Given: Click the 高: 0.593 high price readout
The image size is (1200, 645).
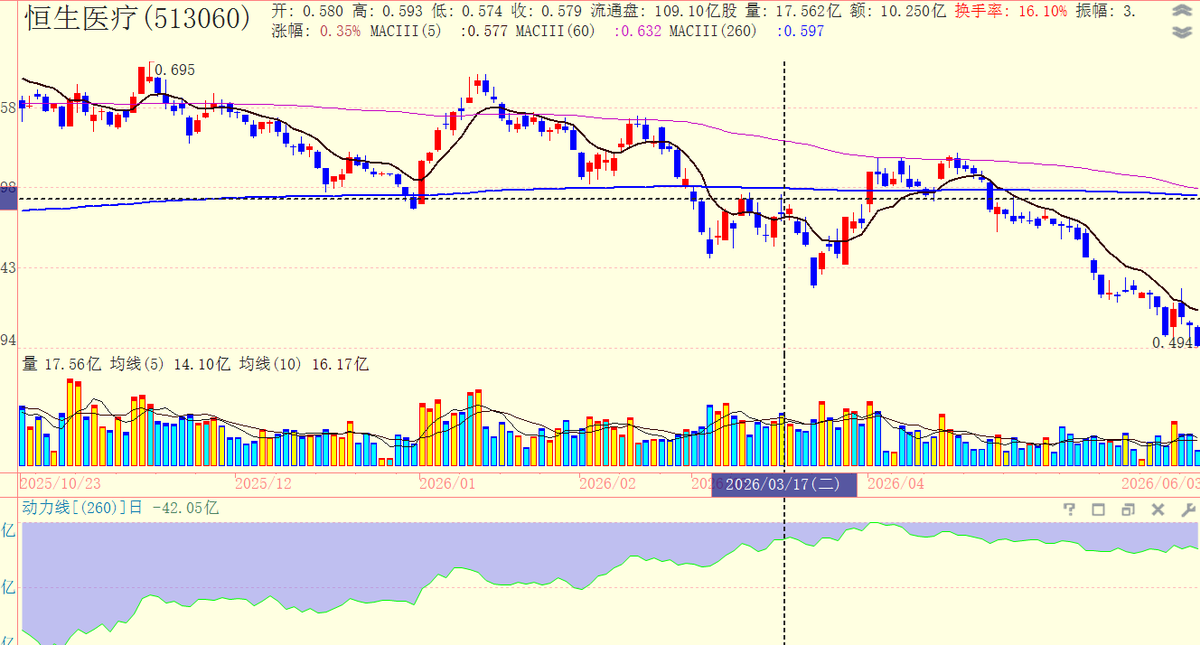Looking at the screenshot, I should click(x=386, y=11).
